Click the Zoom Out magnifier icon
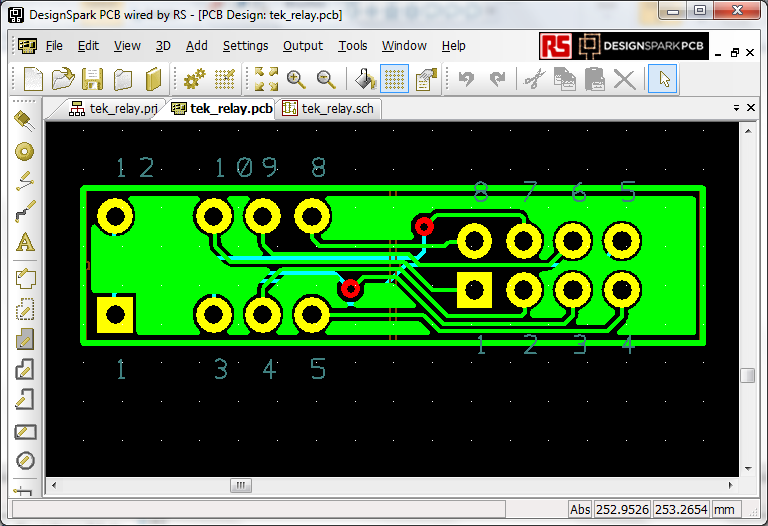 coord(326,79)
